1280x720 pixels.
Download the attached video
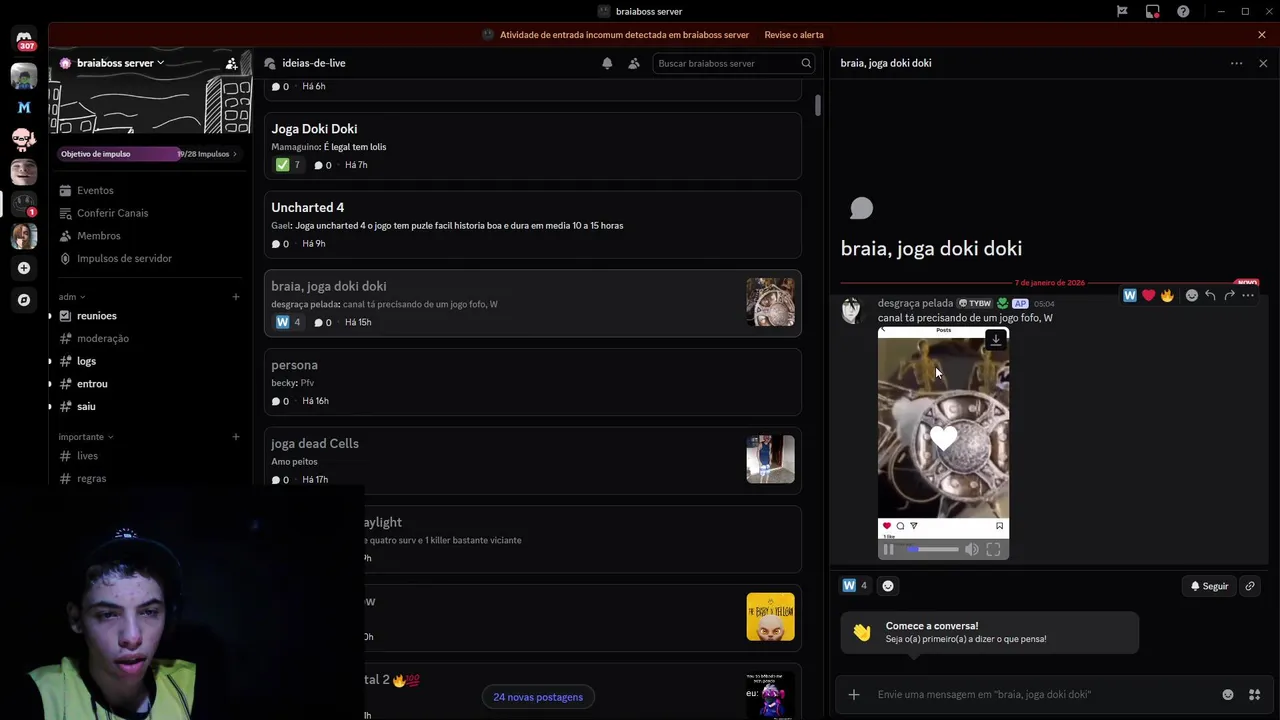[995, 340]
